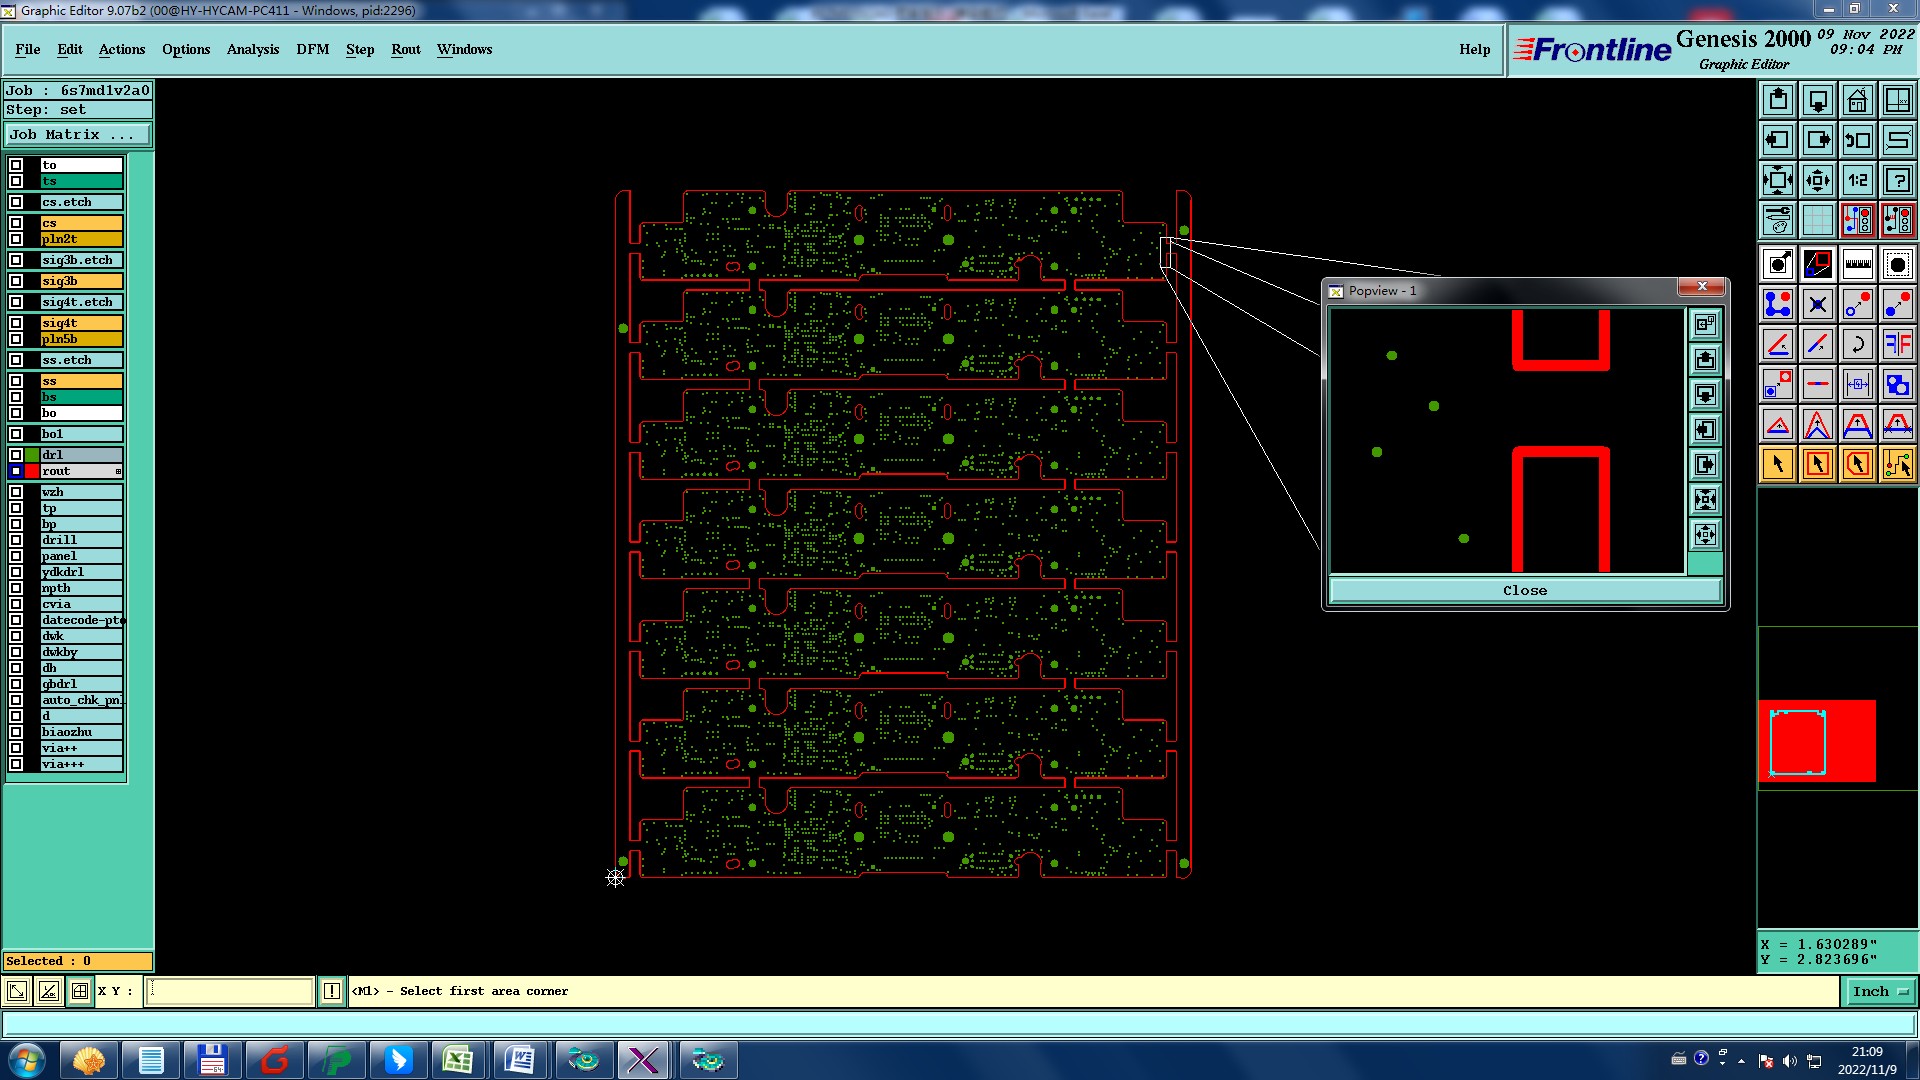The height and width of the screenshot is (1080, 1920).
Task: Click the X Y coordinate input field
Action: point(230,991)
